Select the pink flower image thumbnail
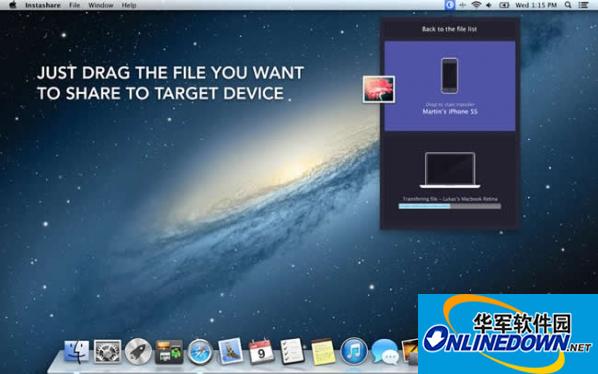 tap(379, 89)
